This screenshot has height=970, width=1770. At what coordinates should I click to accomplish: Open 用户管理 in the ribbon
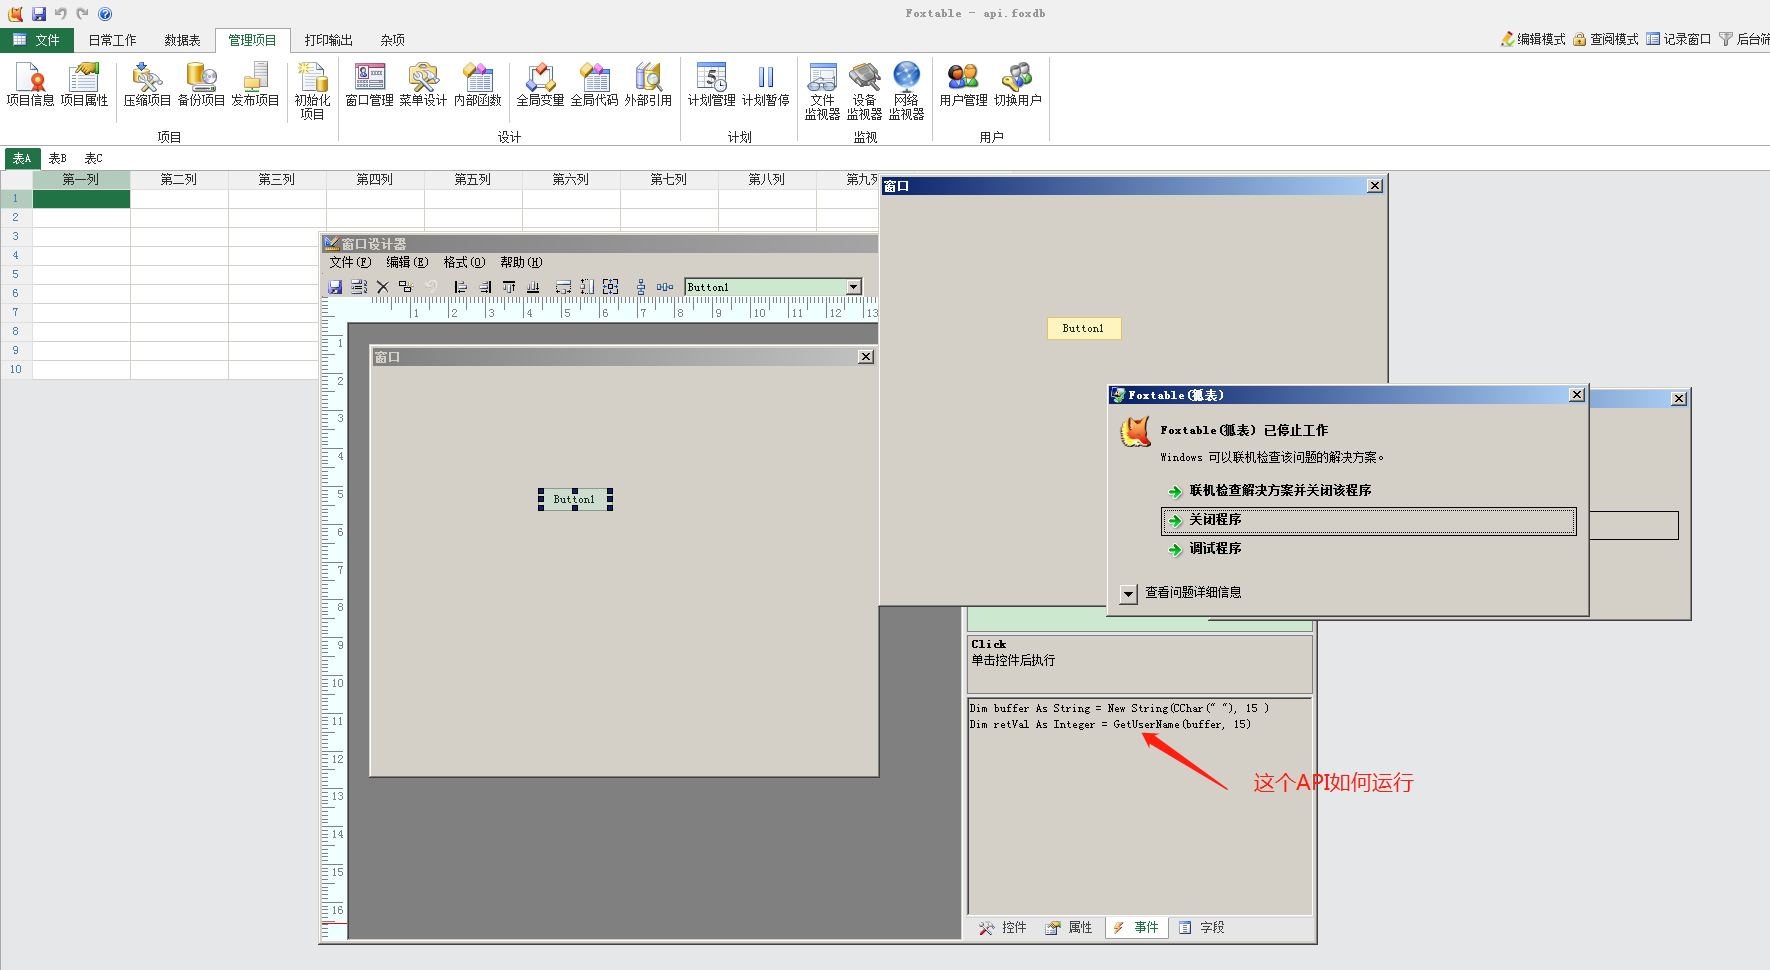[963, 85]
